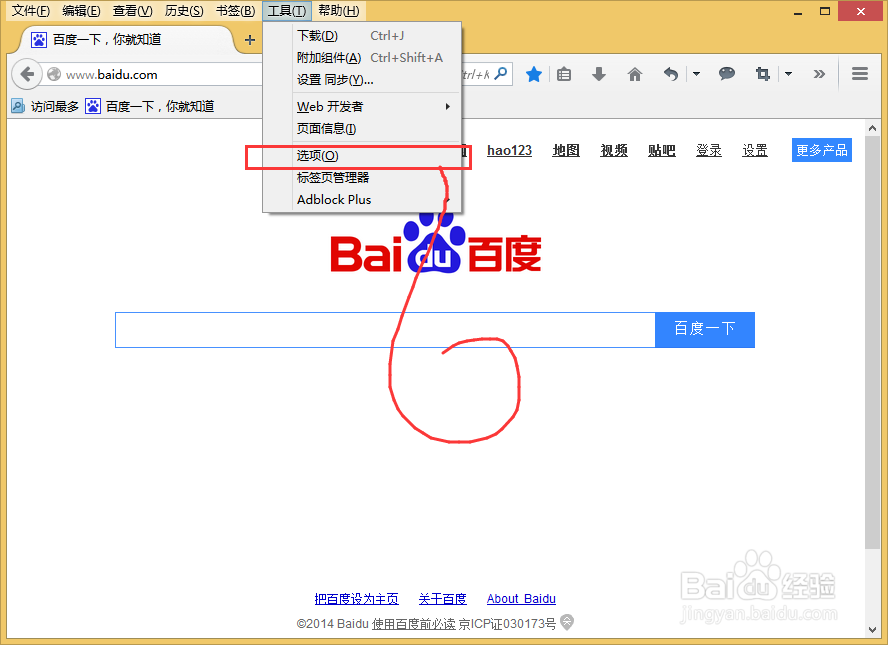Expand the Web 开发者 submenu arrow
Image resolution: width=888 pixels, height=645 pixels.
coord(447,106)
